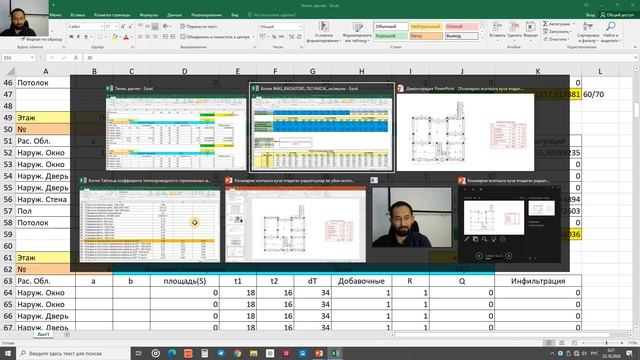This screenshot has height=360, width=640.
Task: Click the zoom slider in status bar
Action: tap(606, 343)
